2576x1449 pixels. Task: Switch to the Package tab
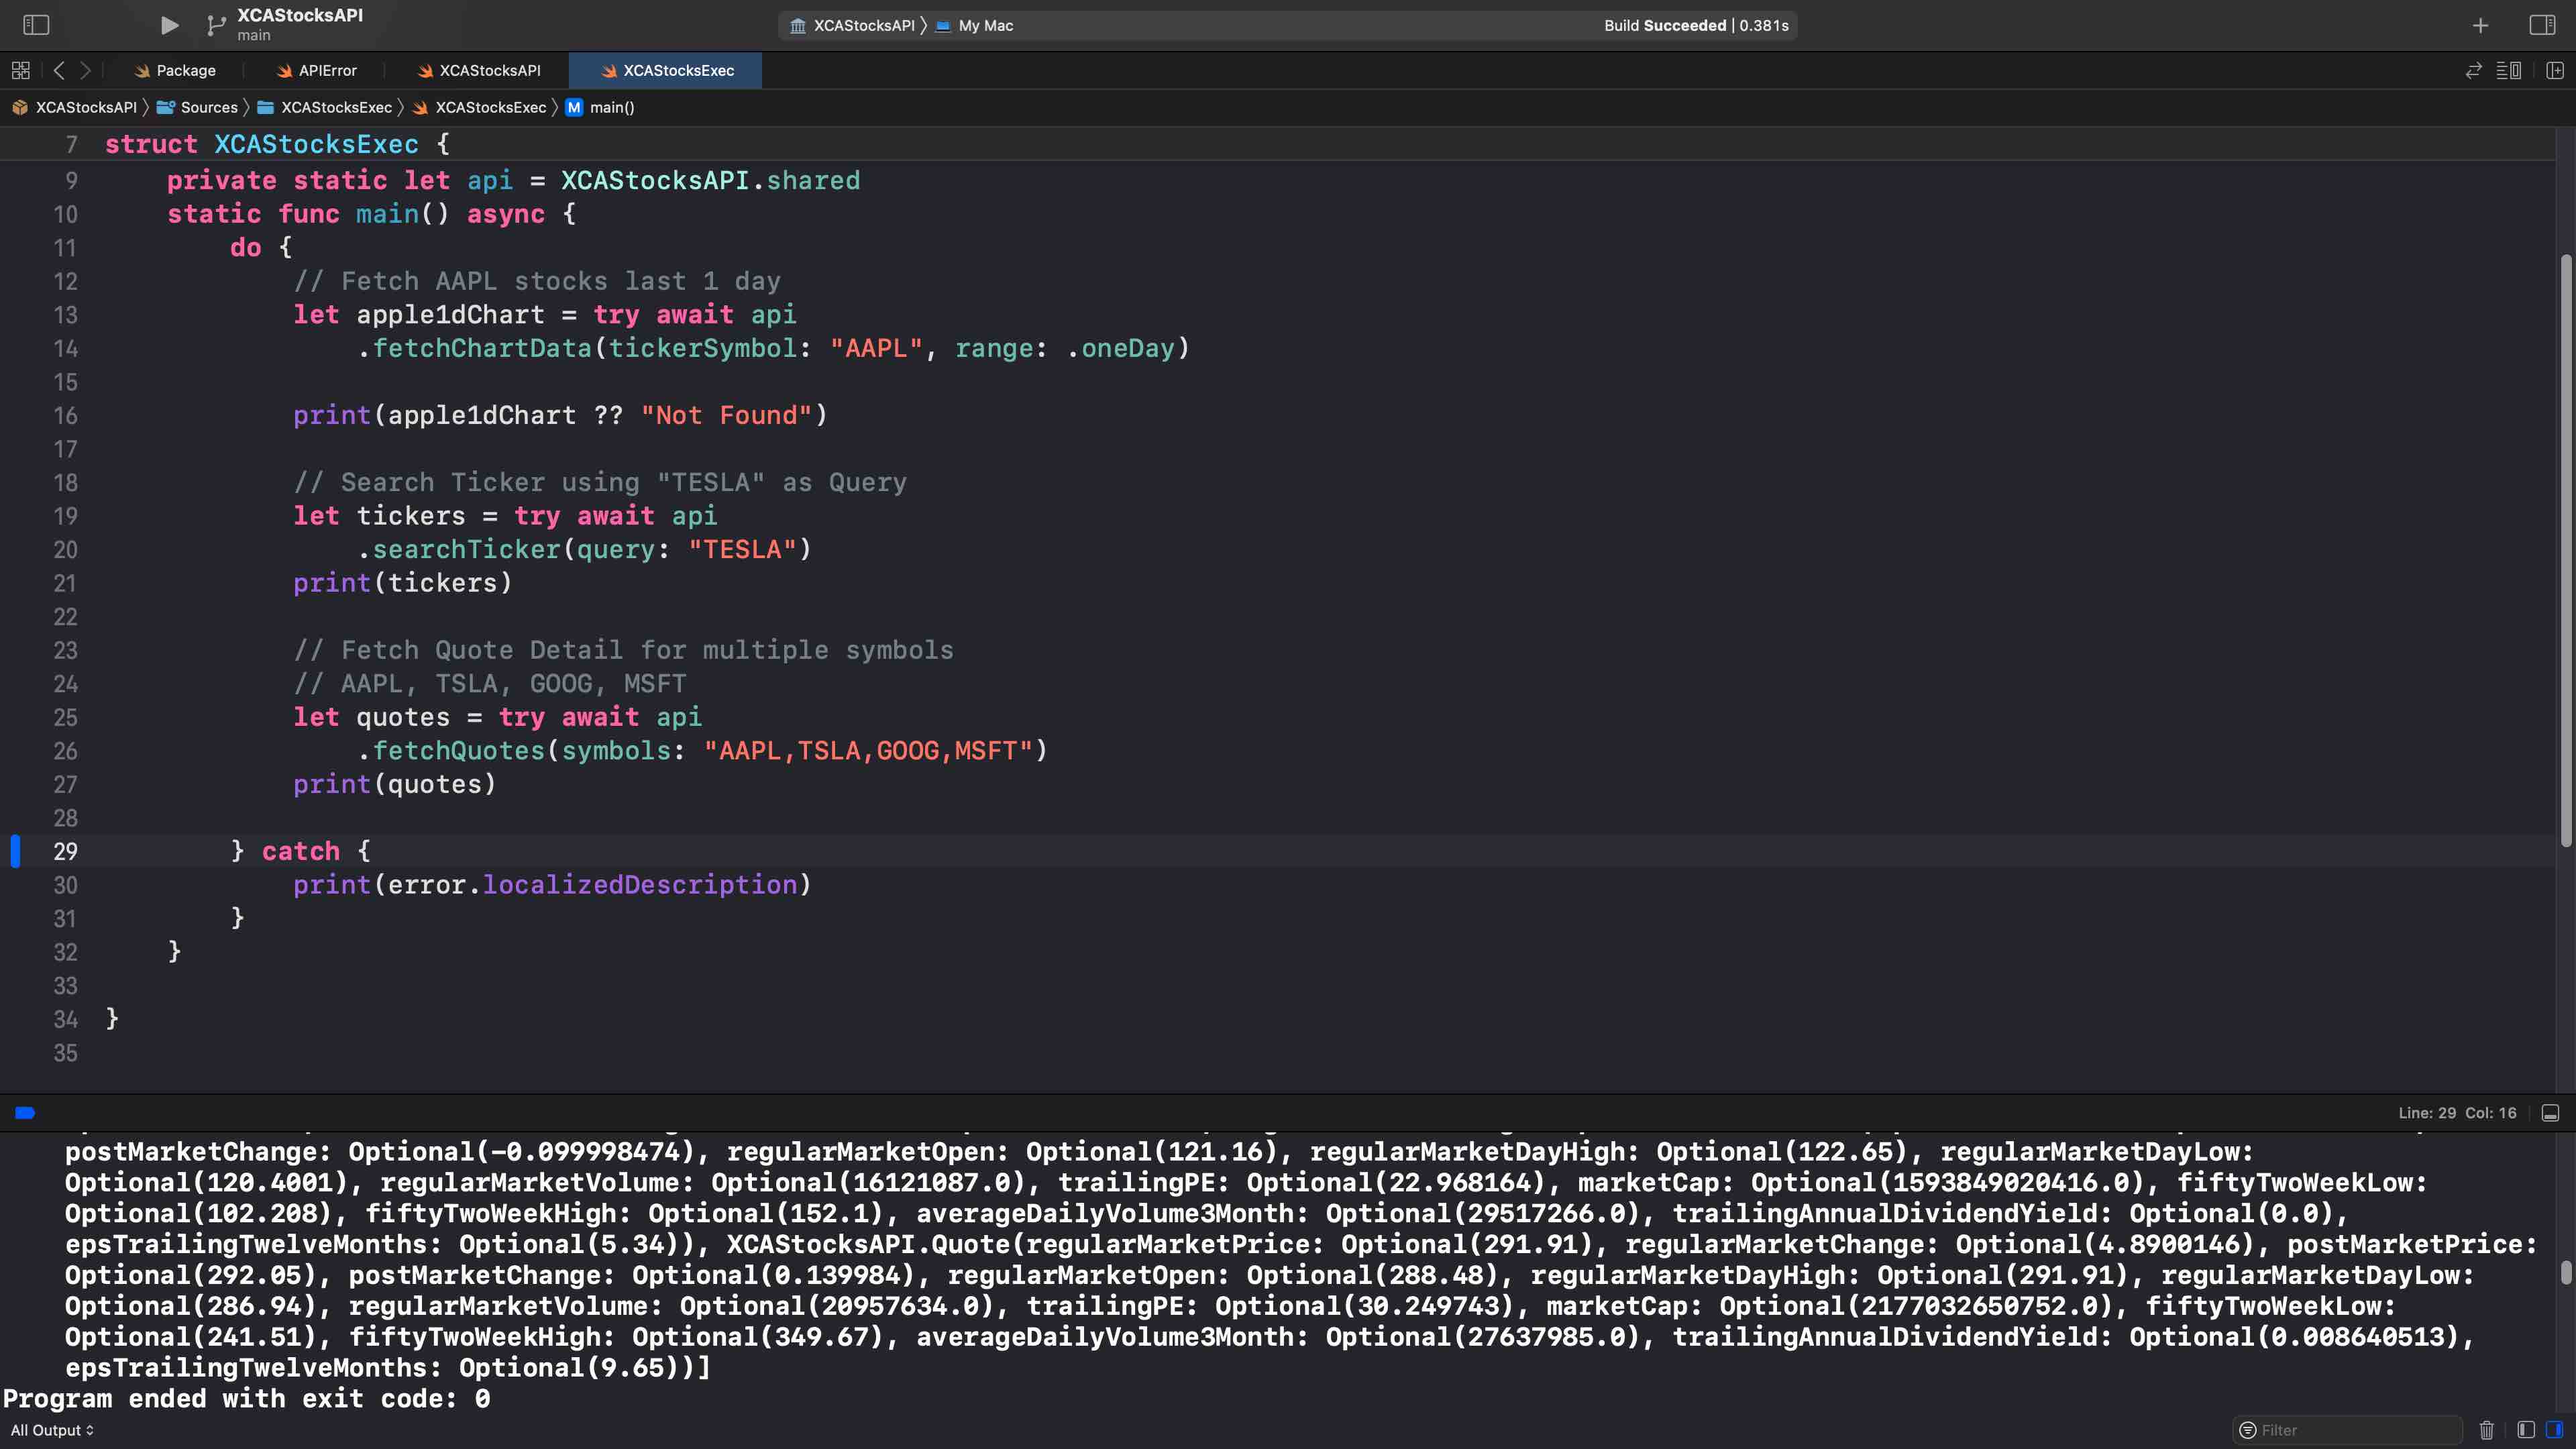[185, 70]
